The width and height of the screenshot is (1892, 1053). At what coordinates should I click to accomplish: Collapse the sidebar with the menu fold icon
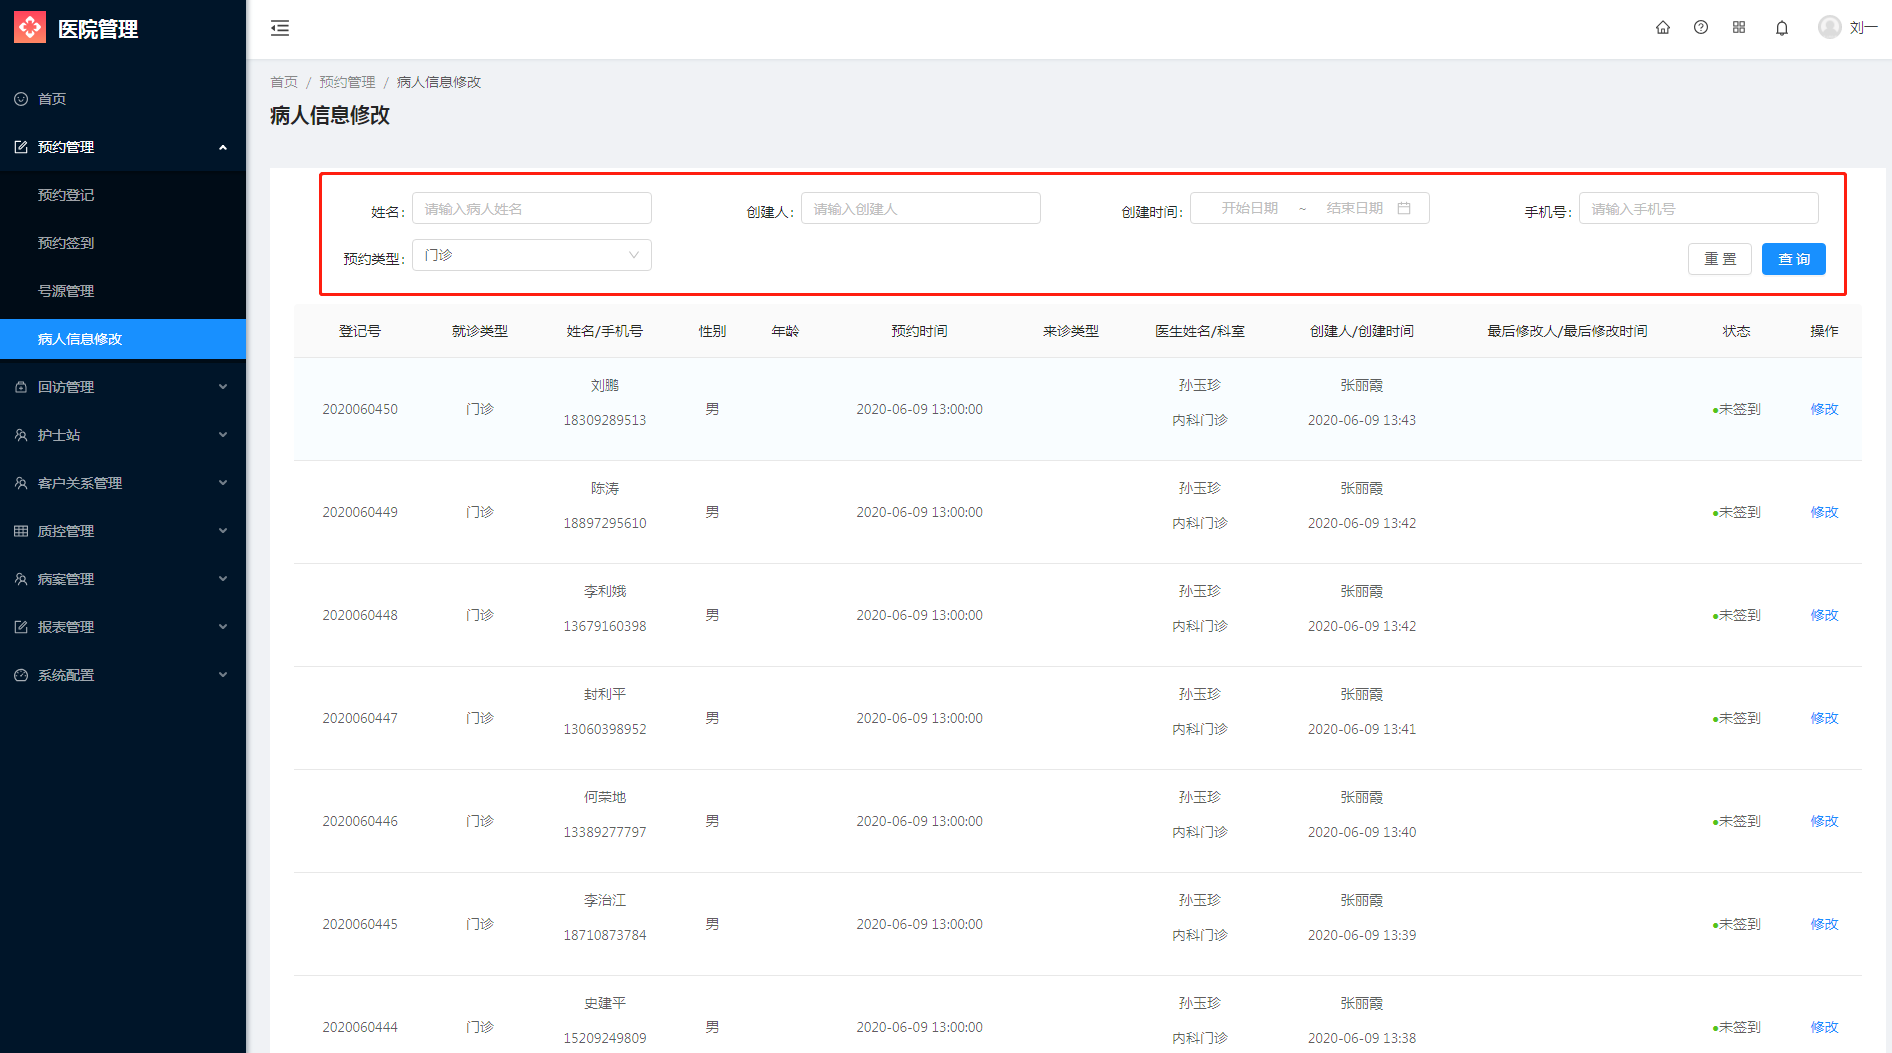(280, 28)
